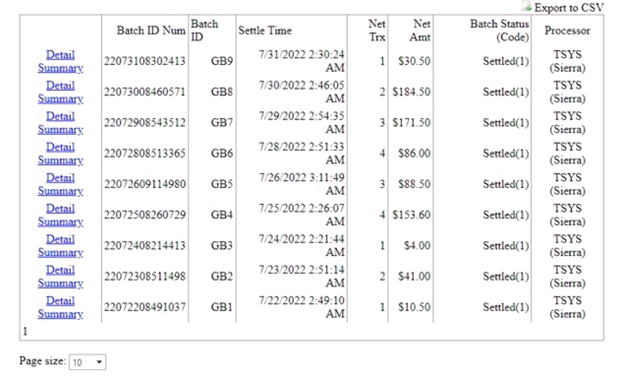This screenshot has height=379, width=624.
Task: Open Detail link for batch GB8
Action: coord(60,85)
